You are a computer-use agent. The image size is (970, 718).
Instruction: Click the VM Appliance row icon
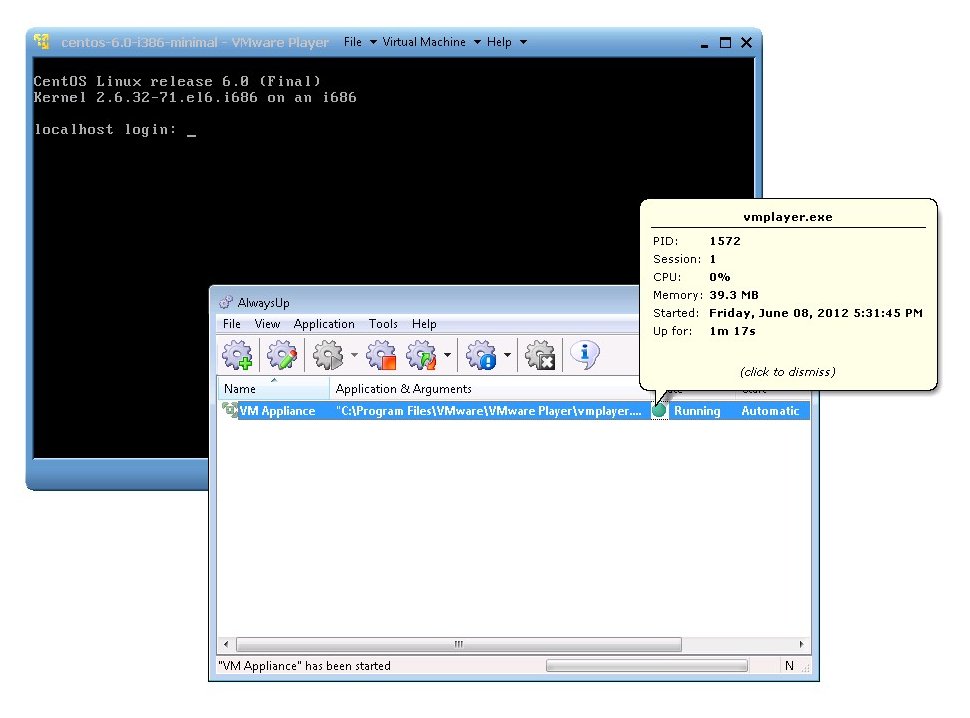[230, 410]
